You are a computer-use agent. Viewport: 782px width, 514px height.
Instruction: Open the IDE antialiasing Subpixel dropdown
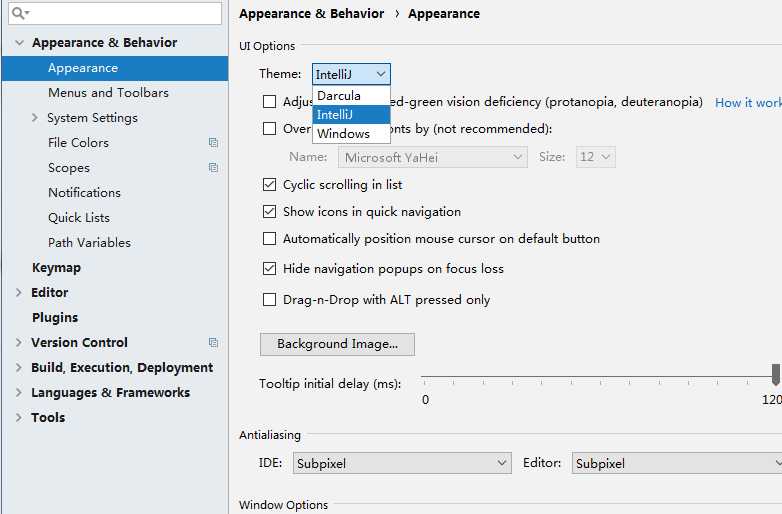click(x=402, y=463)
